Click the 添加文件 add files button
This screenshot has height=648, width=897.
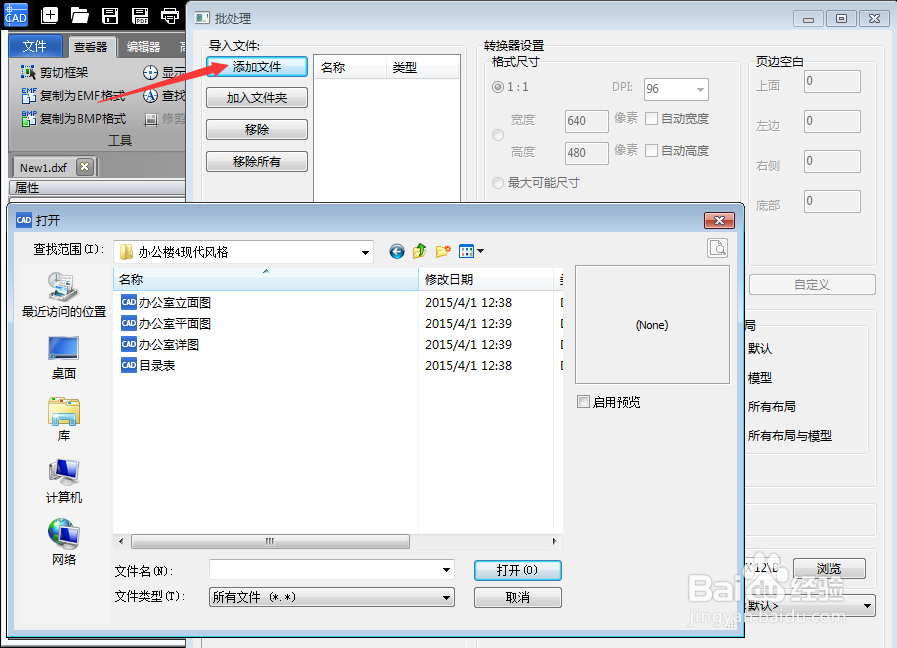[256, 66]
